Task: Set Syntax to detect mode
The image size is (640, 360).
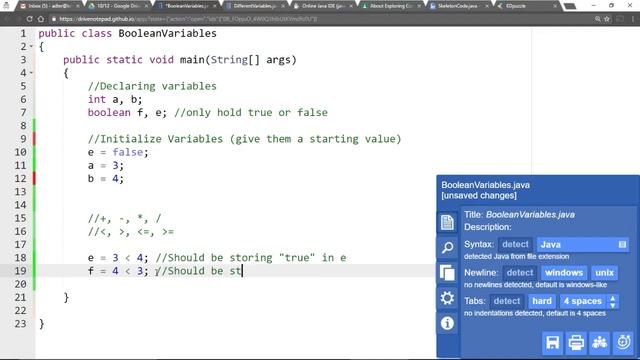Action: (x=515, y=244)
